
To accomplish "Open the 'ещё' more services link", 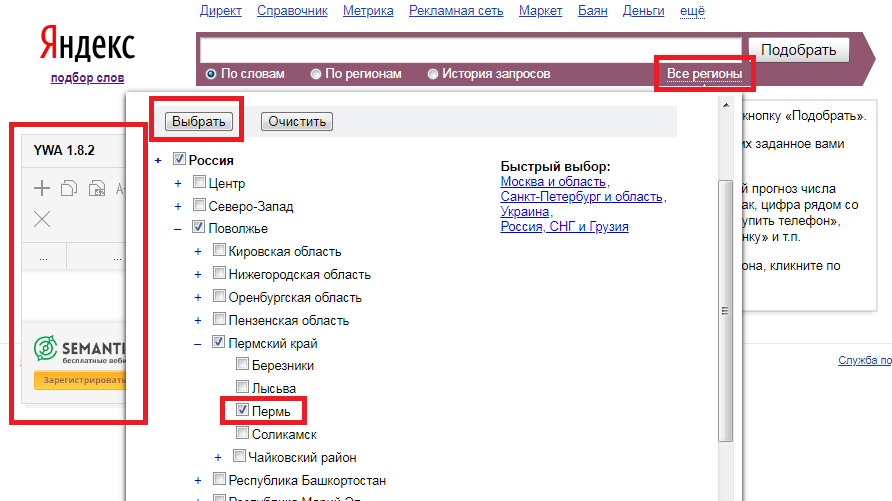I will point(692,11).
